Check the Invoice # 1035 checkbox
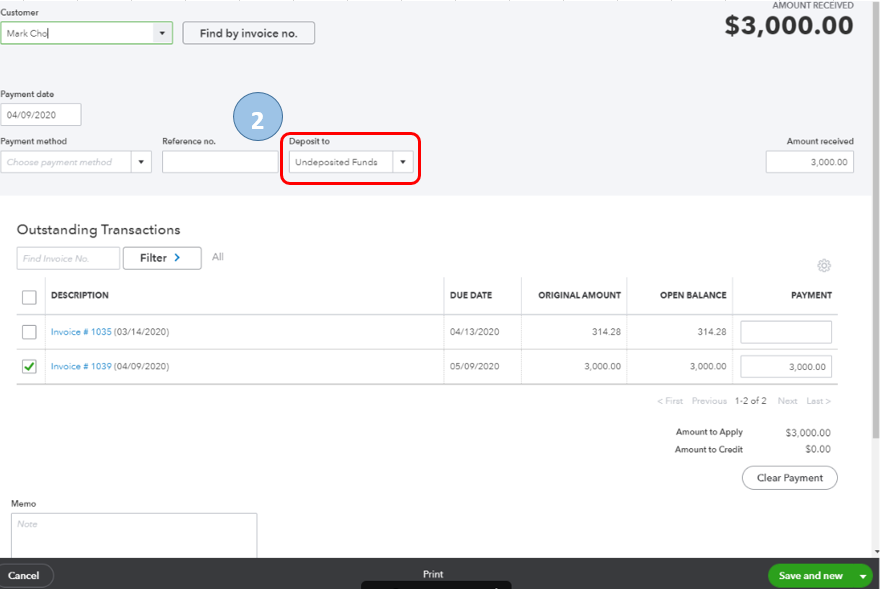Viewport: 883px width, 589px height. [29, 332]
